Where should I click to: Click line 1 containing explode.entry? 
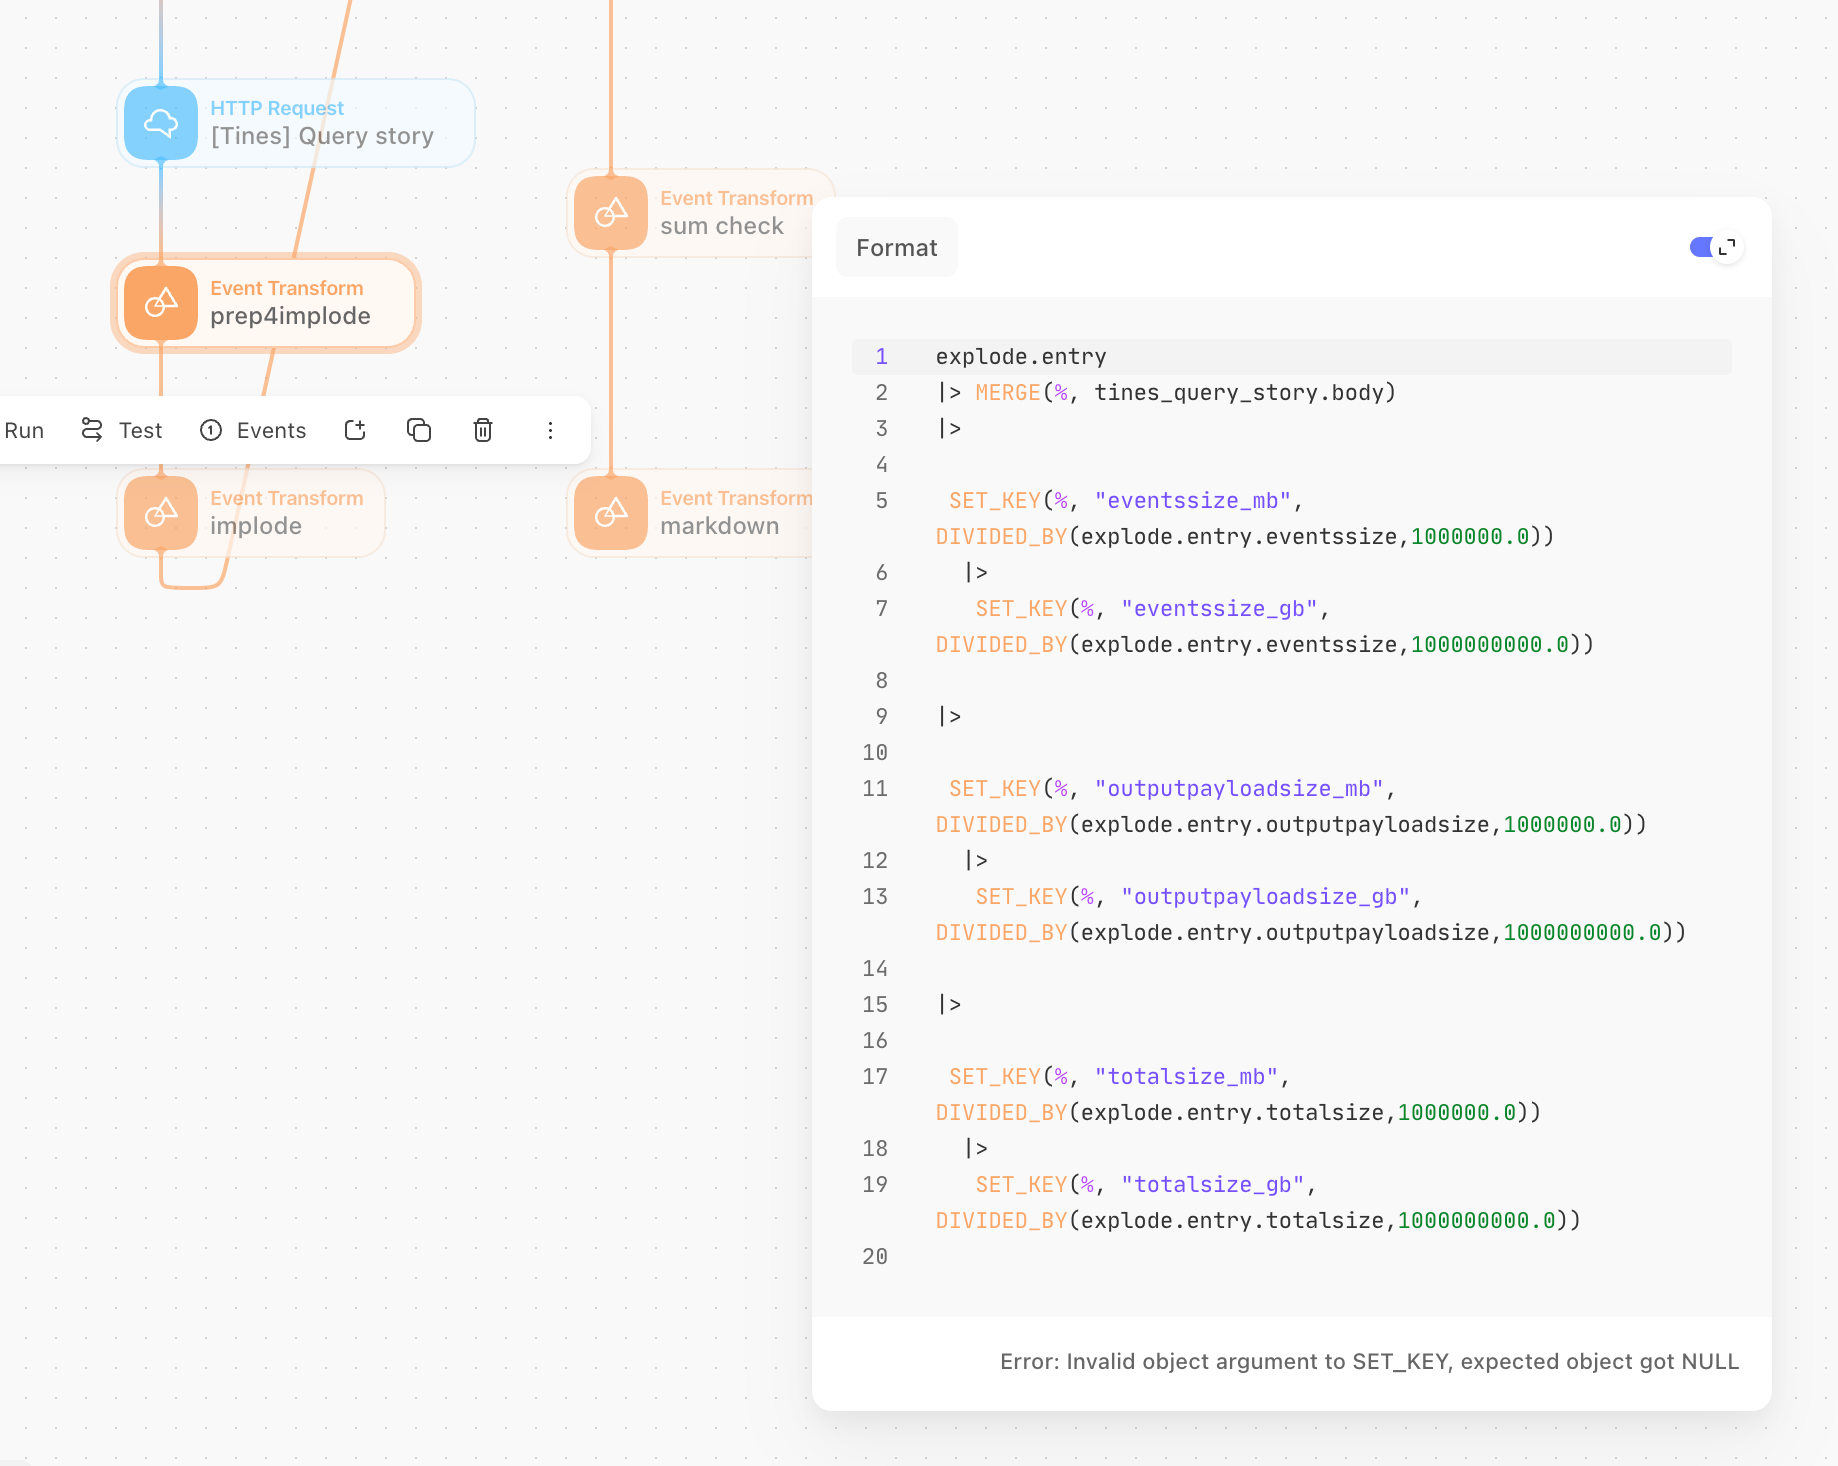point(1020,356)
